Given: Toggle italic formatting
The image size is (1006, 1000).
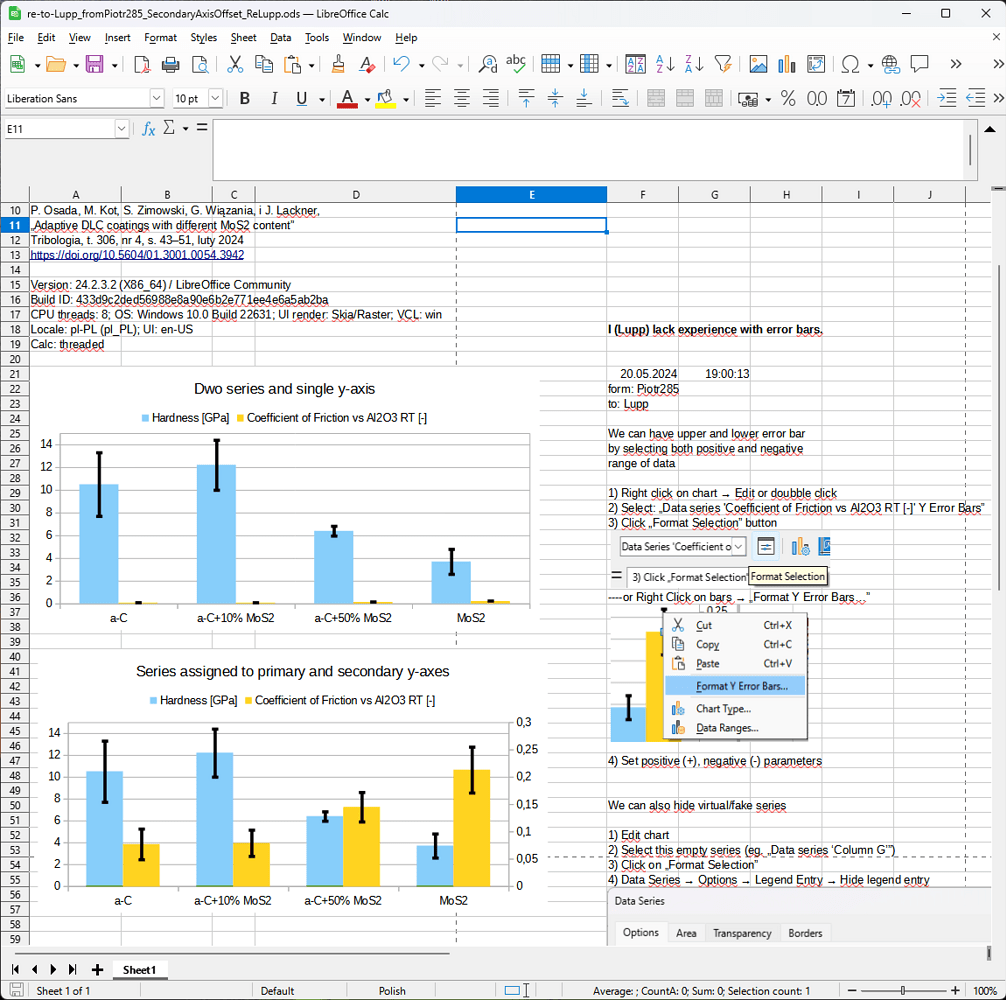Looking at the screenshot, I should (273, 98).
